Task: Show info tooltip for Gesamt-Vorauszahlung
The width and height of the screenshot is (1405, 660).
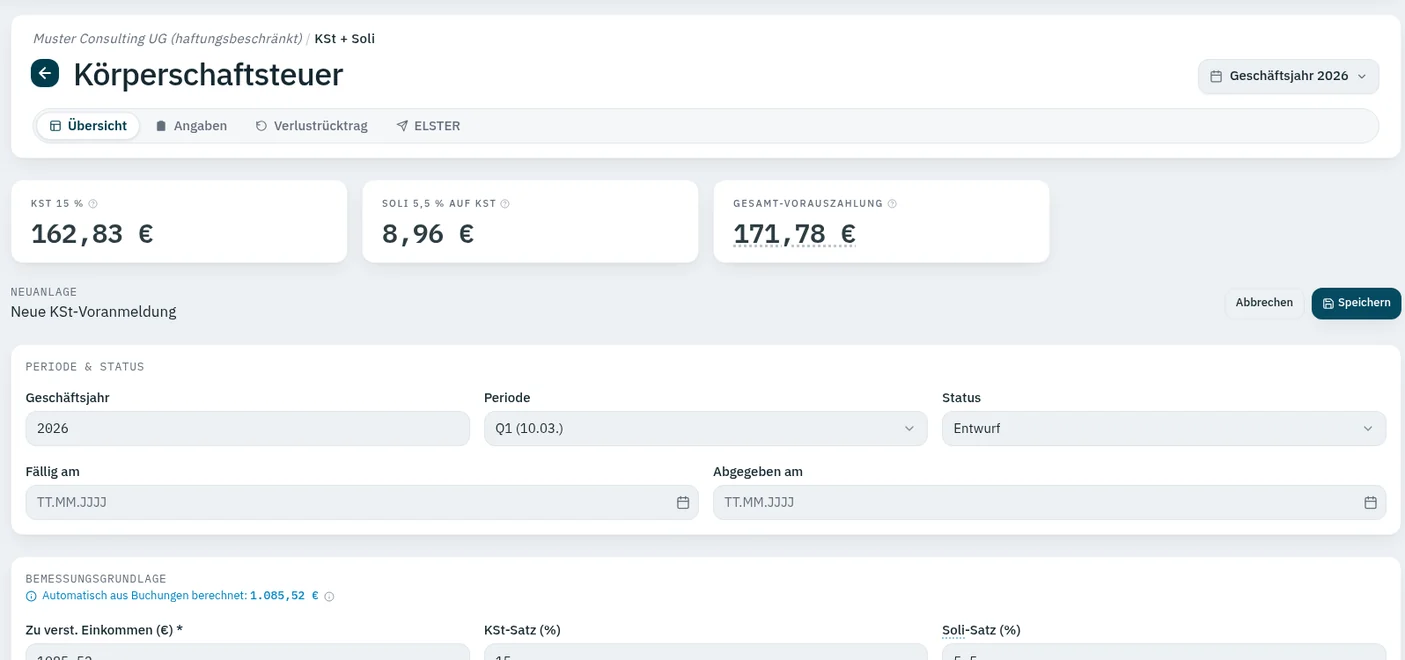Action: coord(892,204)
